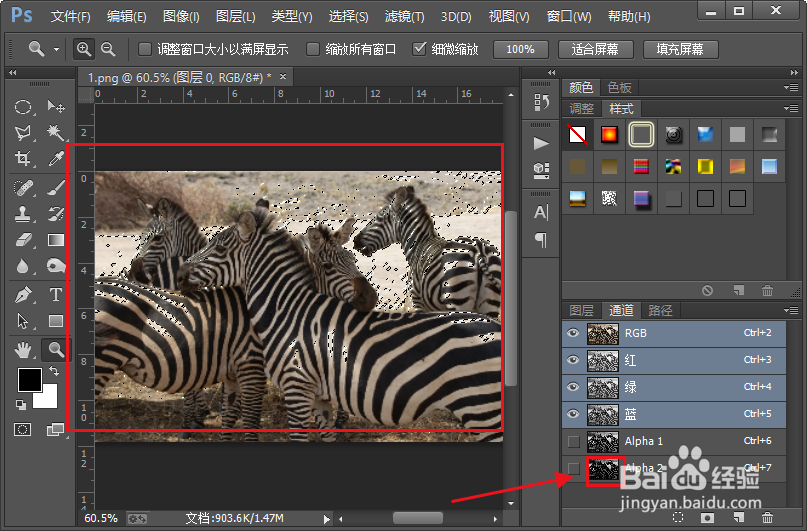Enable 调整窗口大小以满屏显示 checkbox
The height and width of the screenshot is (531, 807).
tap(145, 49)
